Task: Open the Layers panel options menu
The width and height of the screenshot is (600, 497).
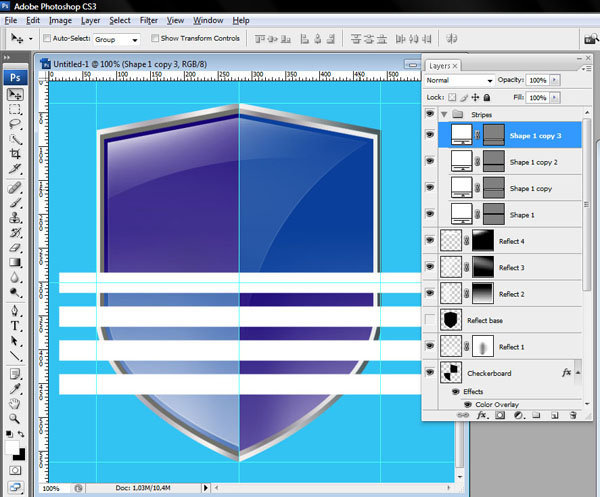Action: (586, 68)
